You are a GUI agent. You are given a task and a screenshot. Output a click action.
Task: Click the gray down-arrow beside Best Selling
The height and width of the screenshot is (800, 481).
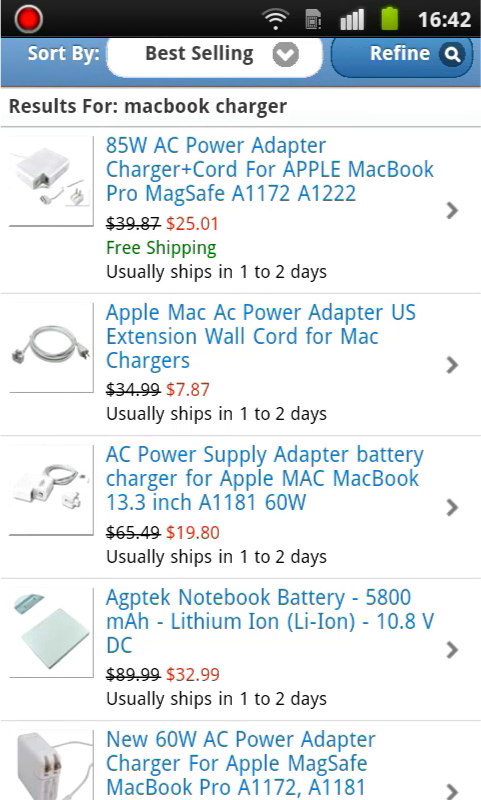285,55
